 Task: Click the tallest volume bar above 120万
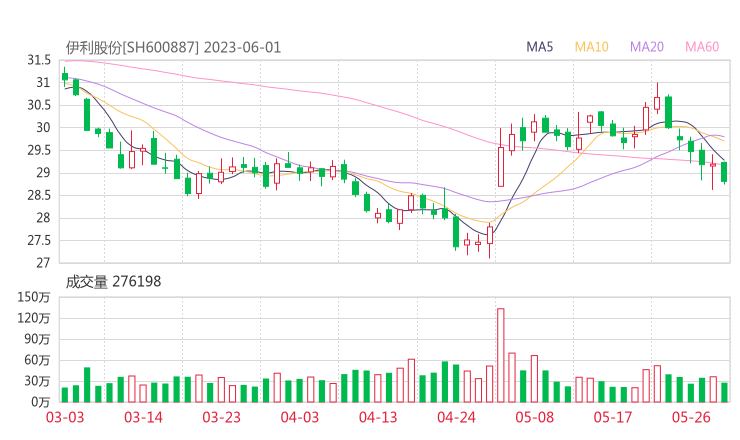click(x=501, y=355)
